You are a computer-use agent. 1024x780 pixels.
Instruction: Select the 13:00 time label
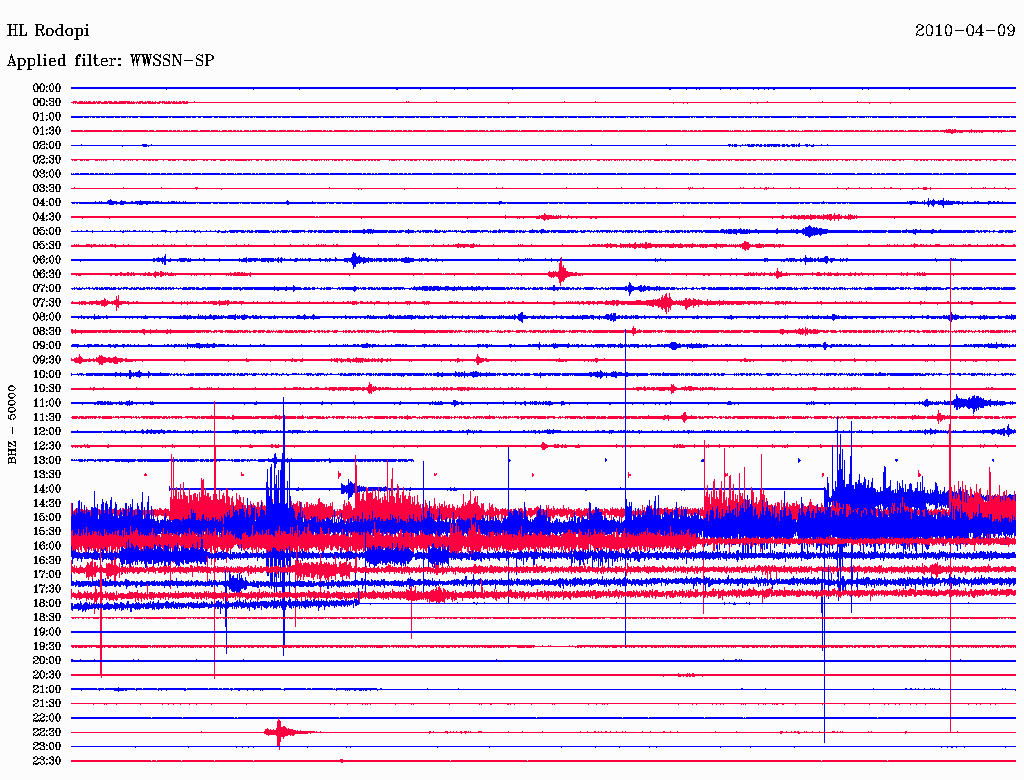coord(47,461)
